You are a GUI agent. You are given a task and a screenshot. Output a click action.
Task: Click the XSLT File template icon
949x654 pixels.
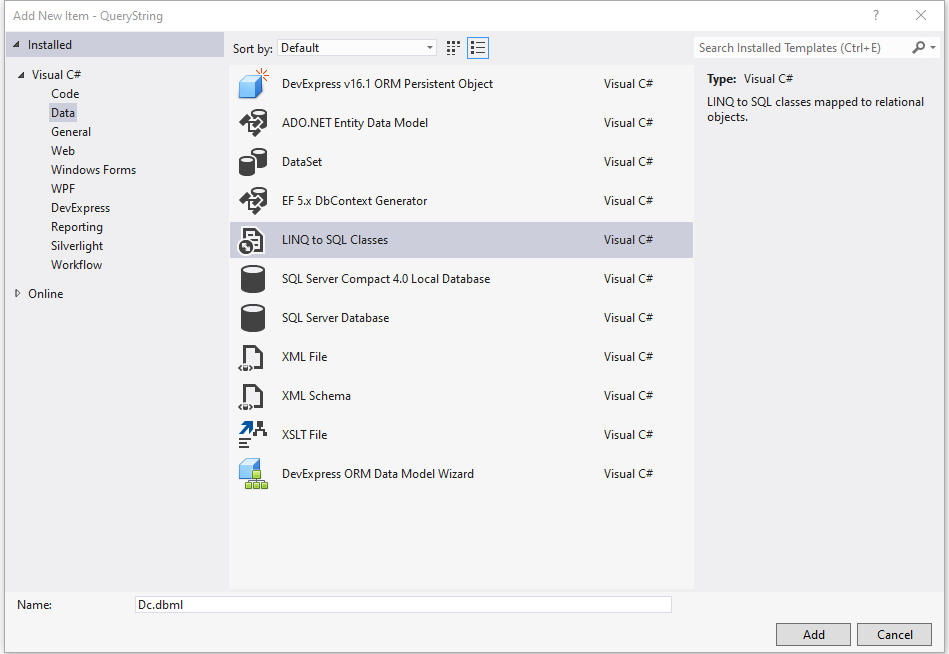click(x=253, y=435)
